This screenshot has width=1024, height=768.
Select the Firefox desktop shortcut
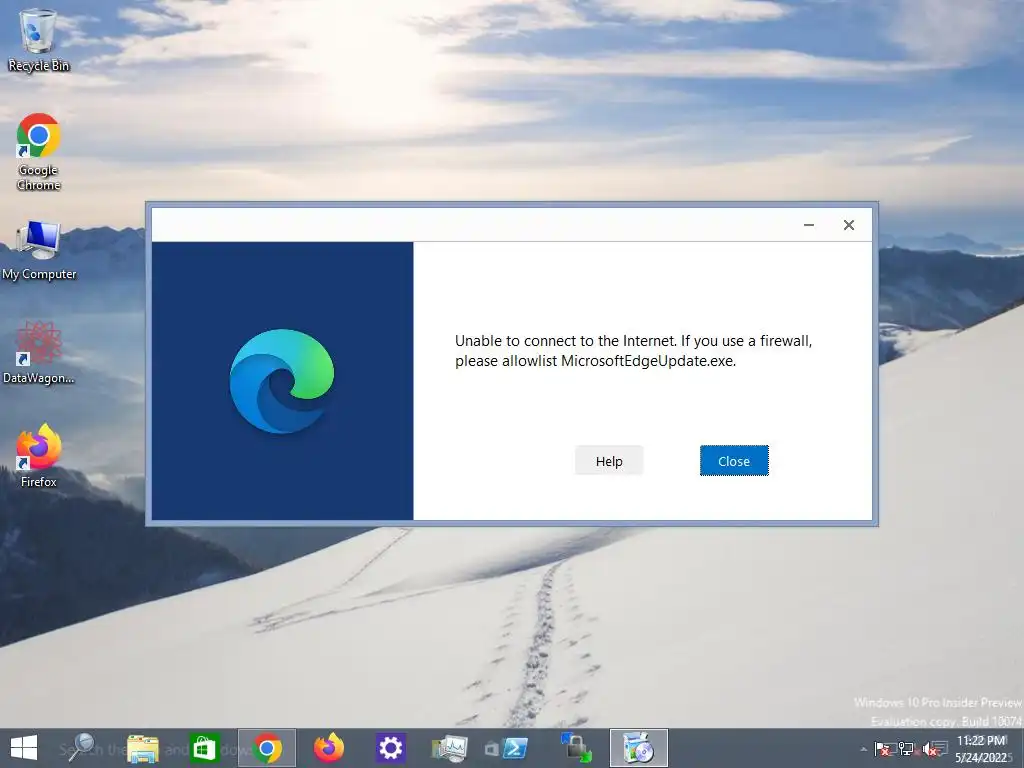point(39,456)
